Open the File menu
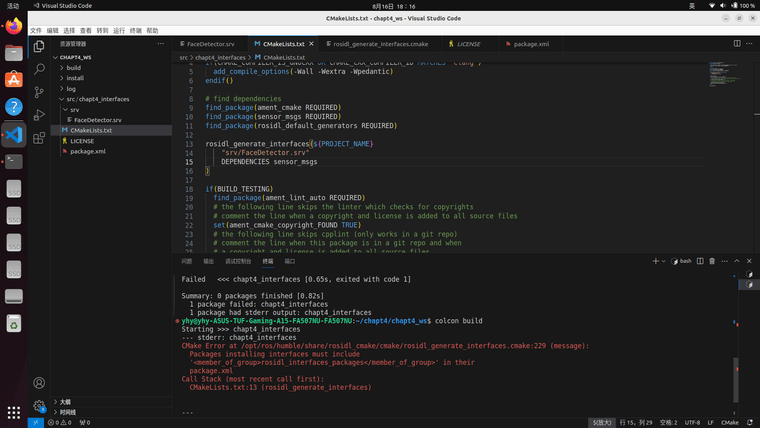Screen dimensions: 760x428 [36, 31]
